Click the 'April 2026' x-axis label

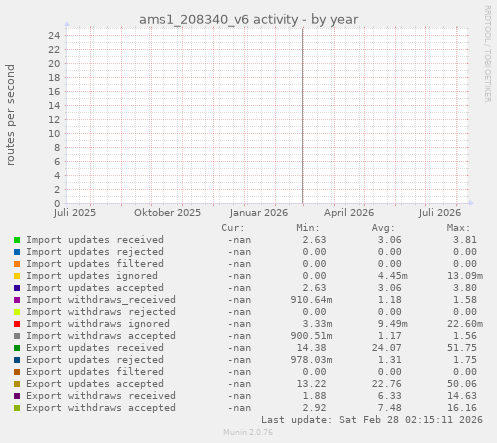(x=349, y=213)
